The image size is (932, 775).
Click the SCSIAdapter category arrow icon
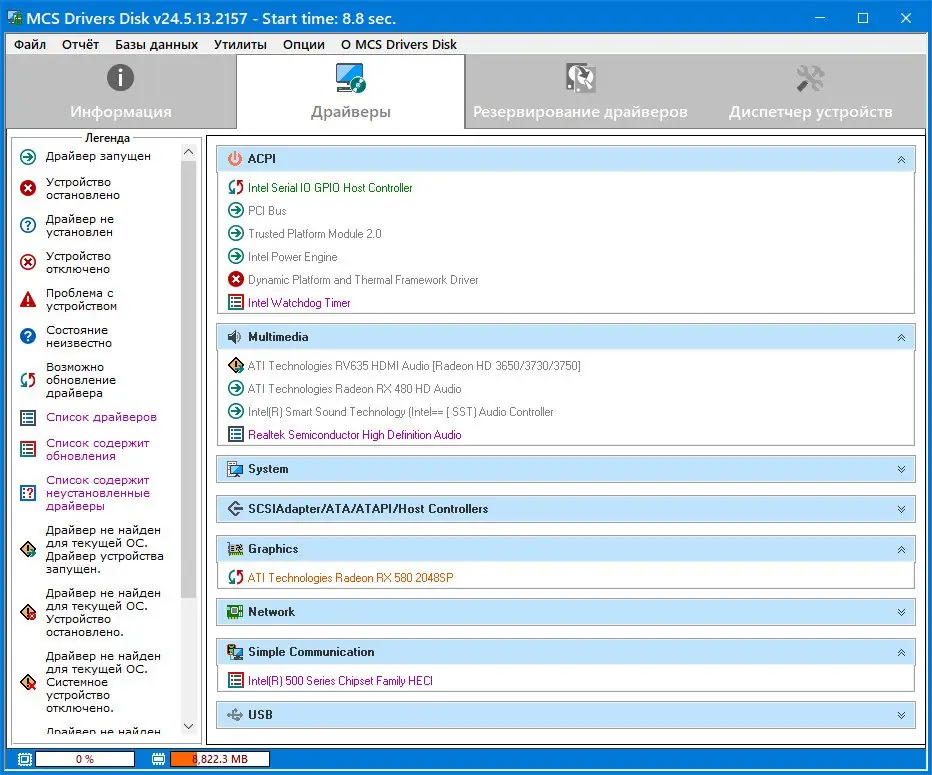[235, 509]
